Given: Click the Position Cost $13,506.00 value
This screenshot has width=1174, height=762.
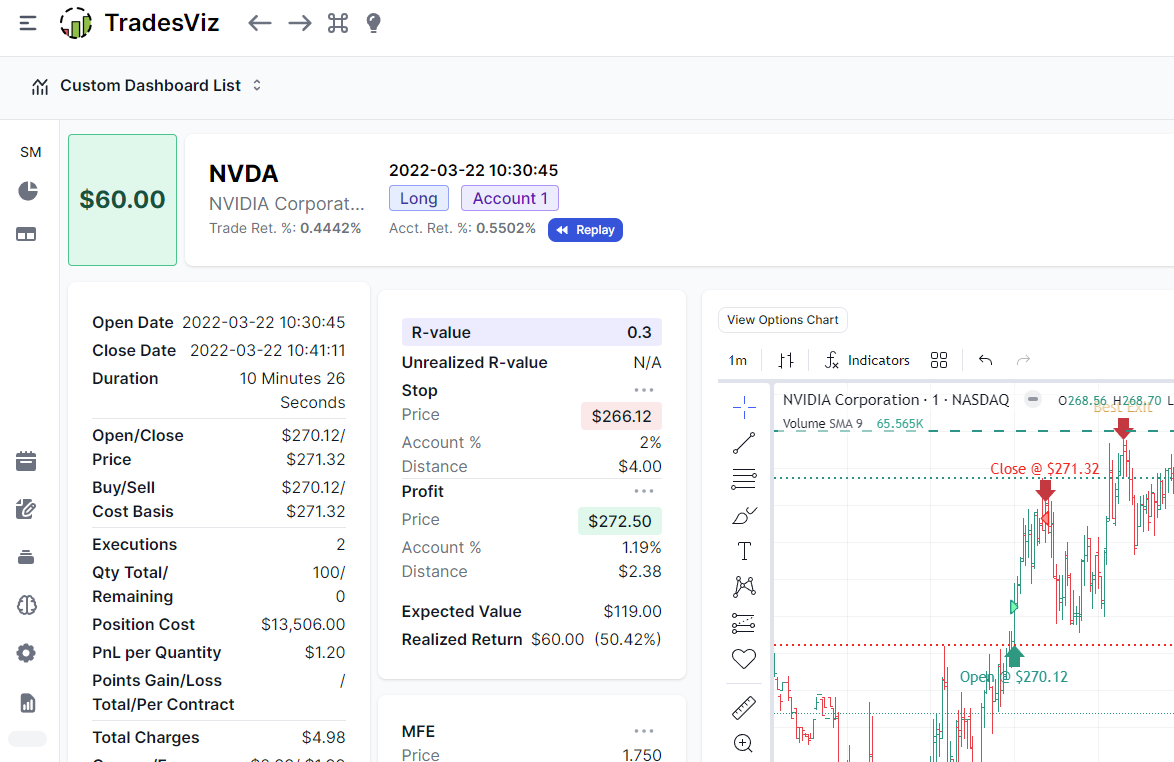Looking at the screenshot, I should (303, 624).
